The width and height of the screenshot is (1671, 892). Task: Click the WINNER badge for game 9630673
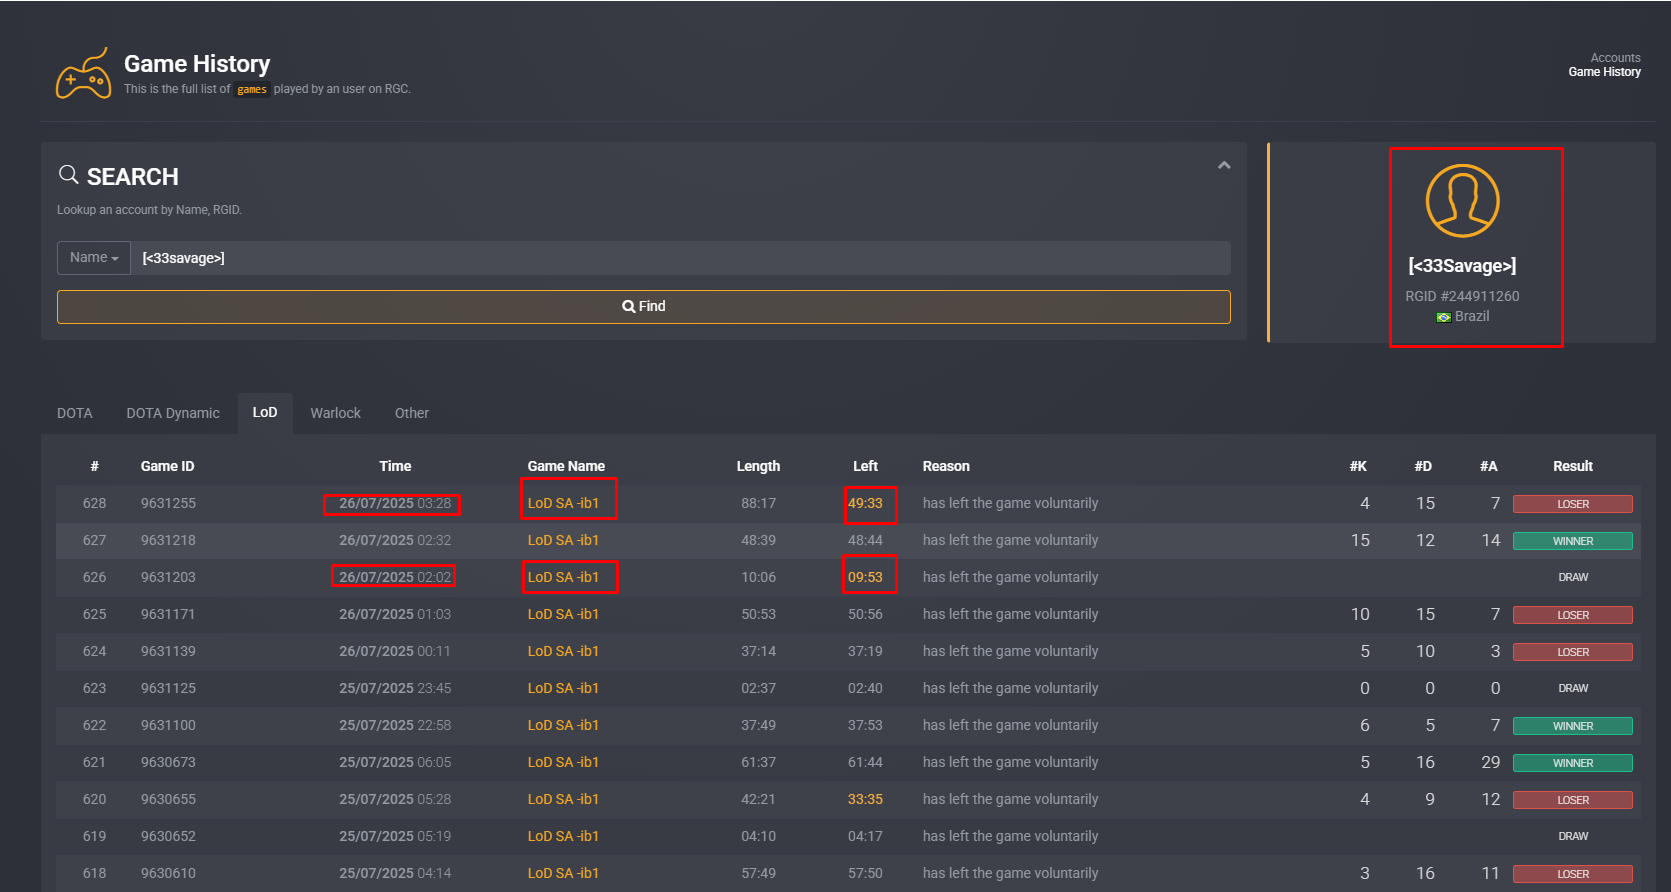coord(1573,763)
